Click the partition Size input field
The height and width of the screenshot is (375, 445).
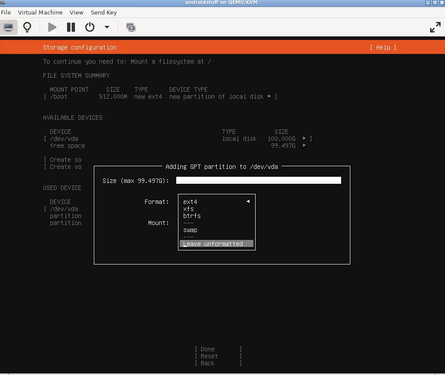258,180
